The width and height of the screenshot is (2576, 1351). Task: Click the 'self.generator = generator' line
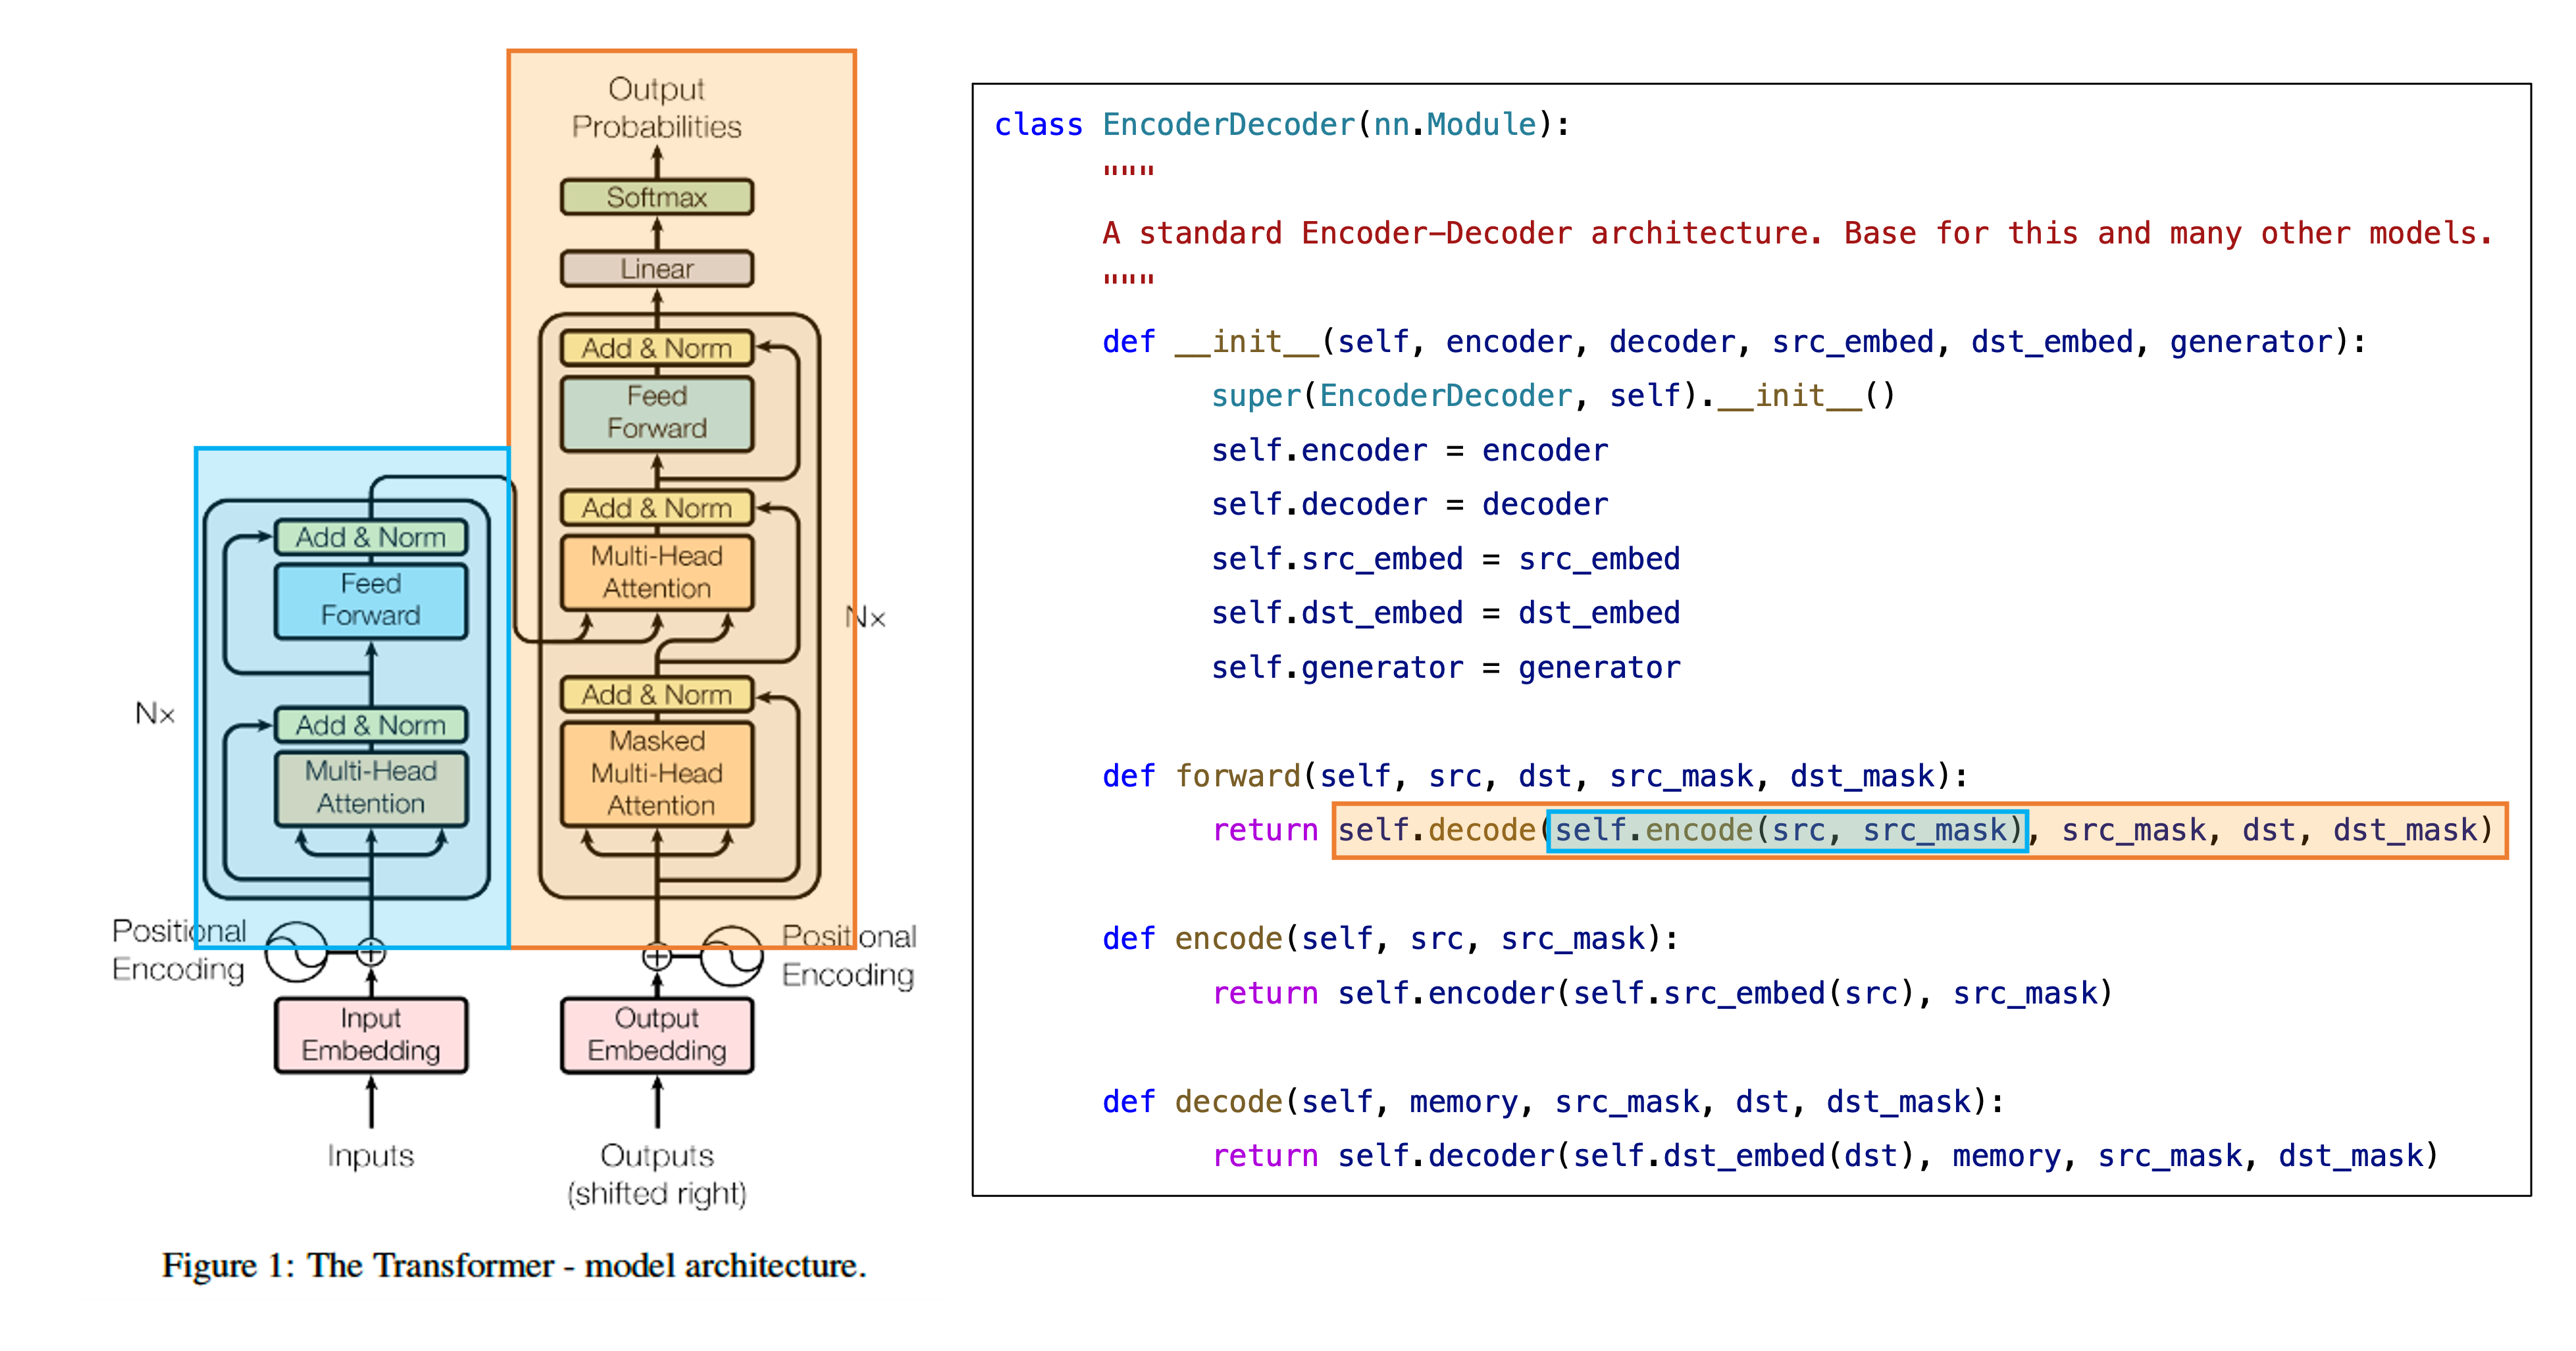pyautogui.click(x=1446, y=667)
